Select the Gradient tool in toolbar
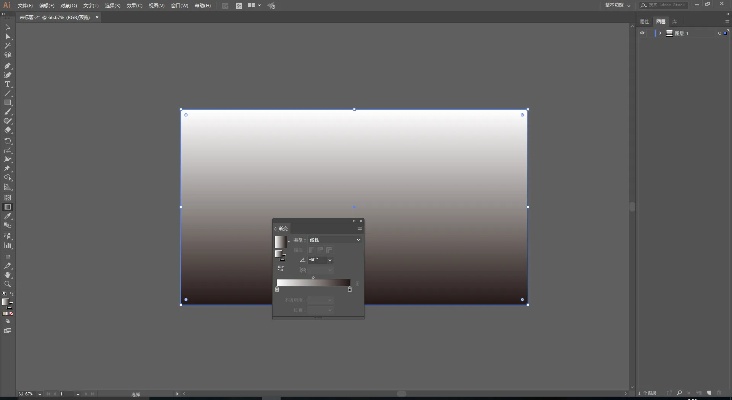The height and width of the screenshot is (400, 732). coord(7,207)
